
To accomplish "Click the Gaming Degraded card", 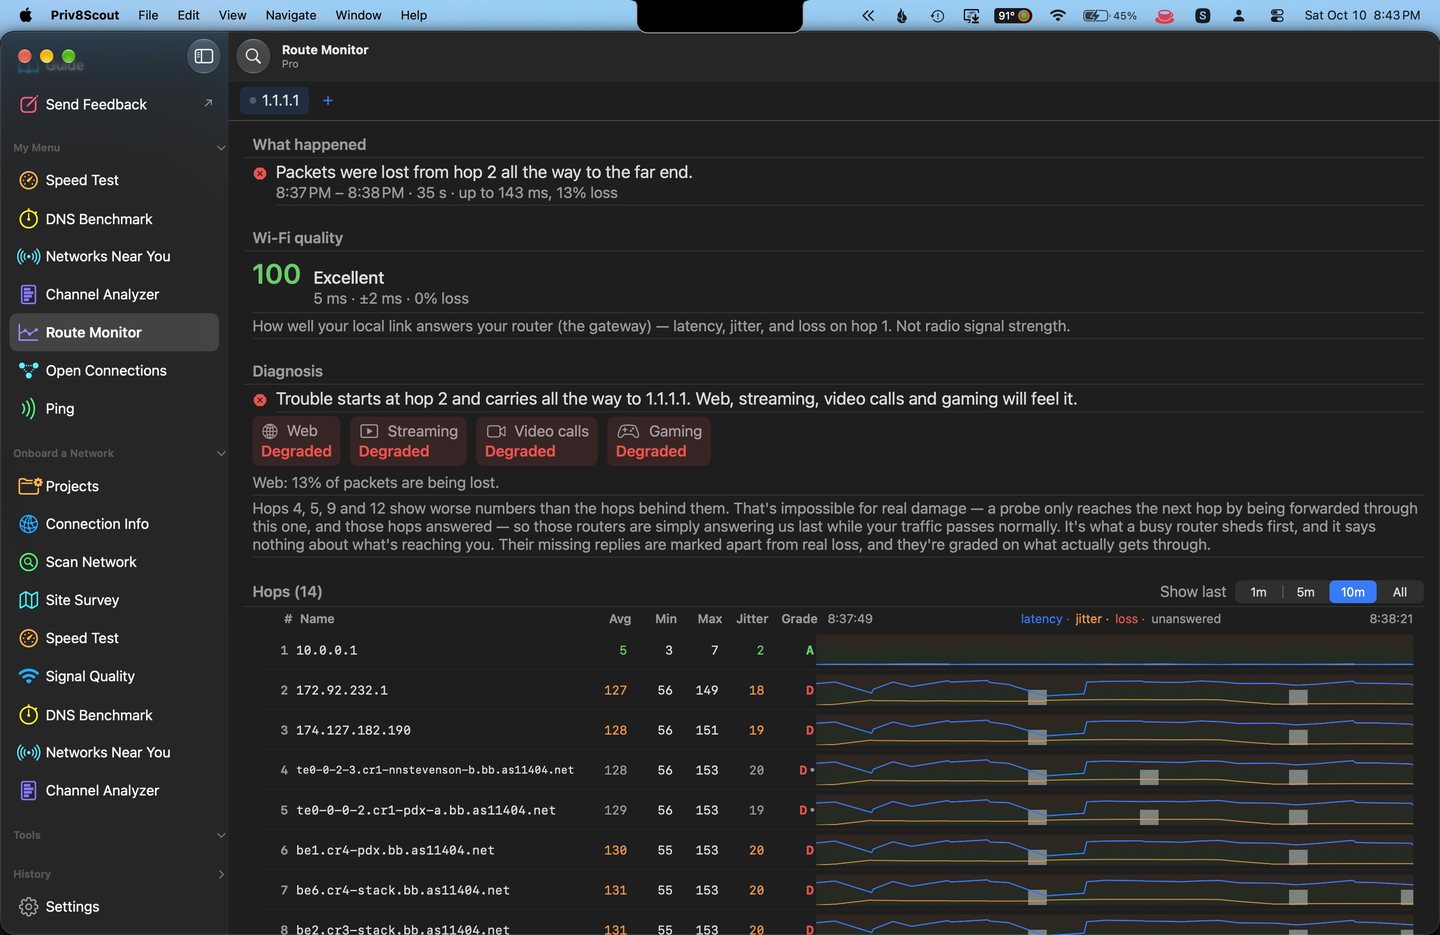I will point(659,441).
